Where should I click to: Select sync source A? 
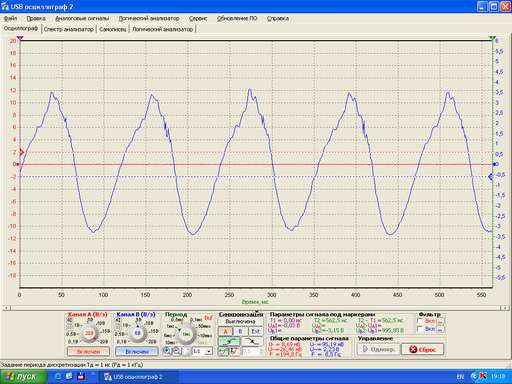coord(225,331)
